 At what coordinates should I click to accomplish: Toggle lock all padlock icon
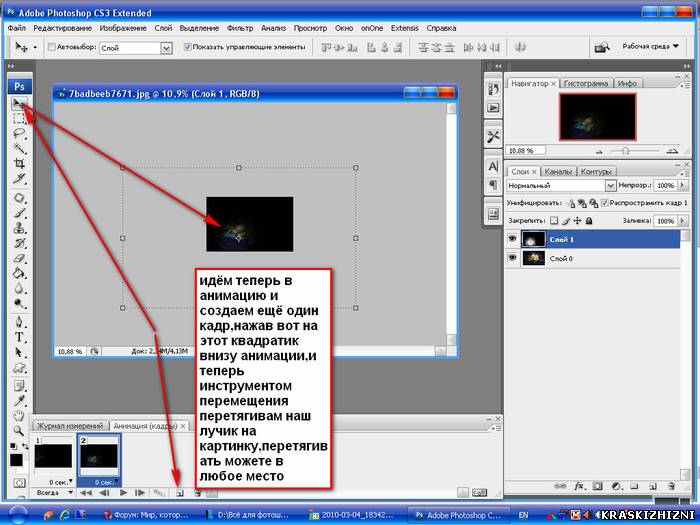(589, 221)
